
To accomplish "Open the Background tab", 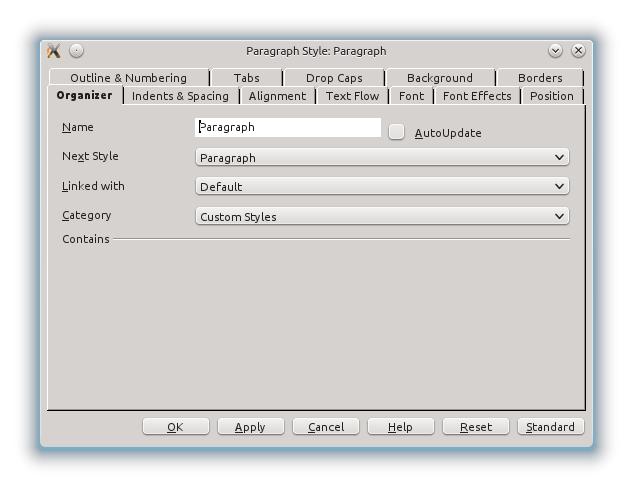I will (439, 78).
